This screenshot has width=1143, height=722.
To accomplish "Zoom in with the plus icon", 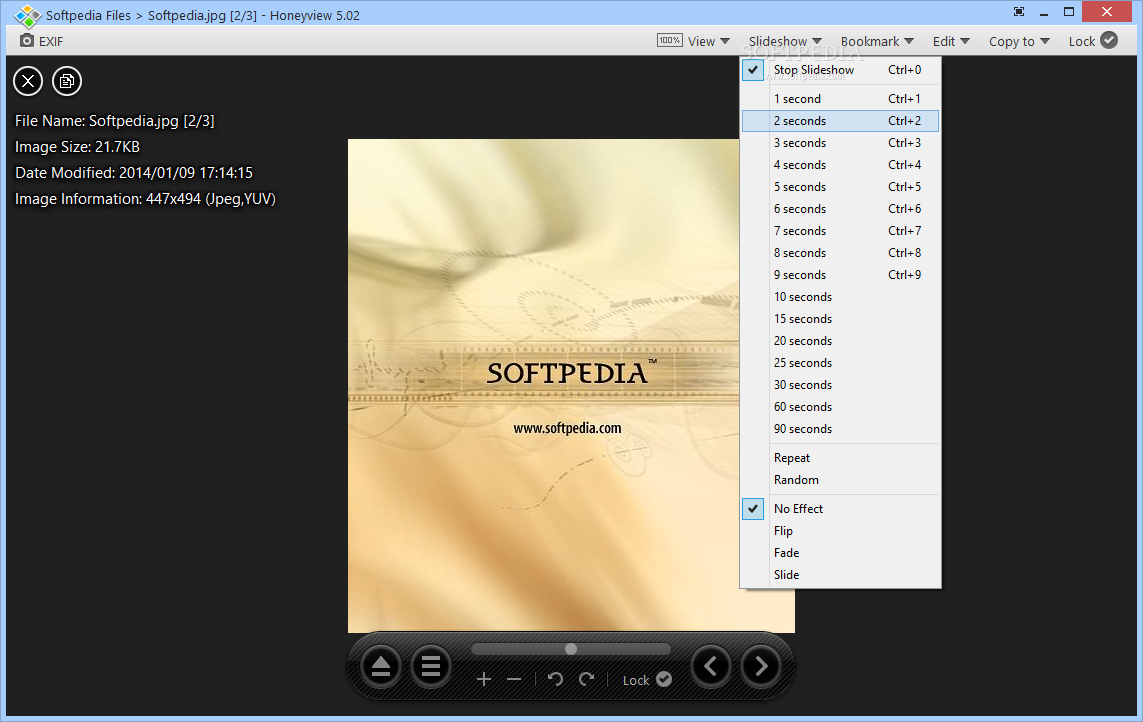I will 483,680.
